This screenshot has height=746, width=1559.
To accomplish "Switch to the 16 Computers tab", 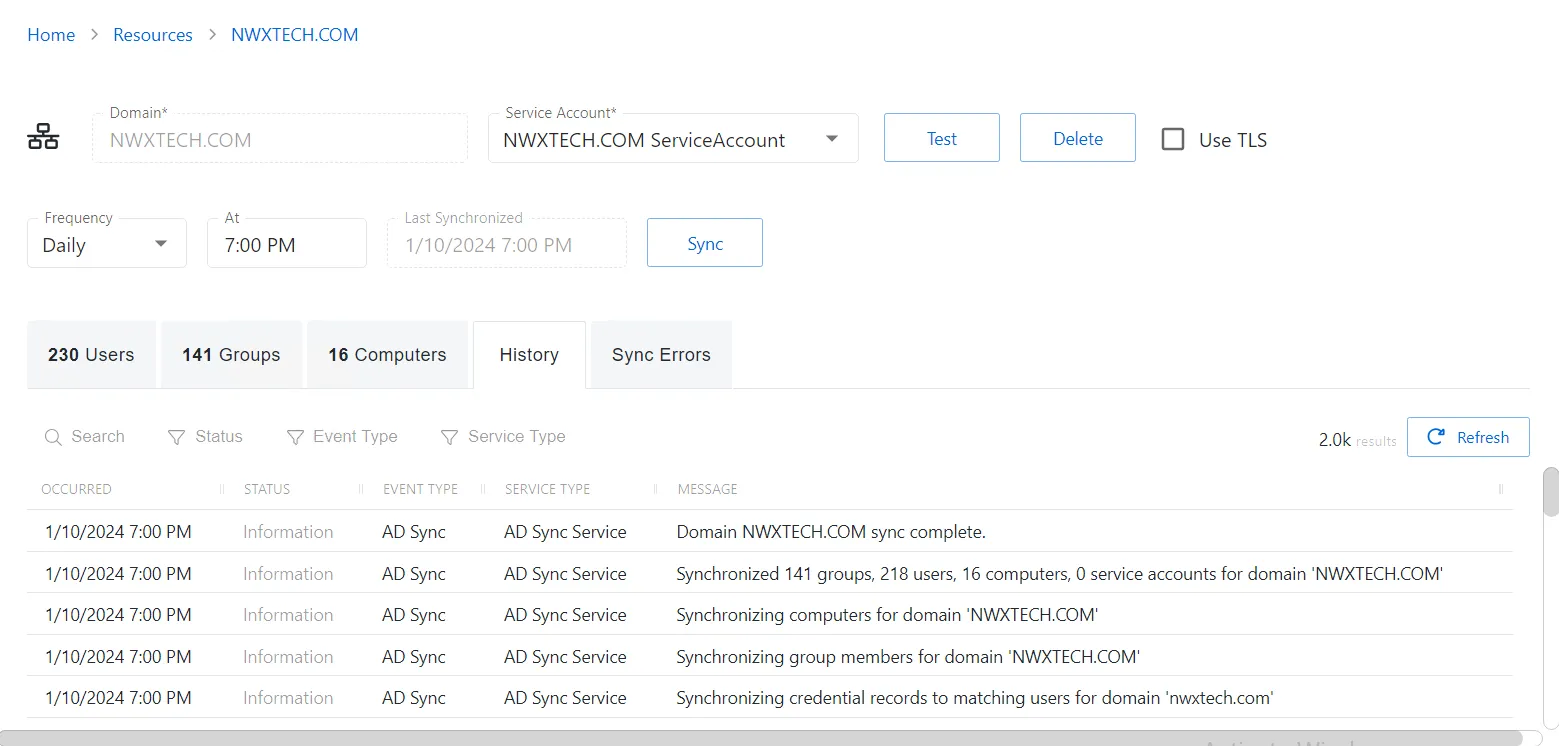I will point(387,355).
